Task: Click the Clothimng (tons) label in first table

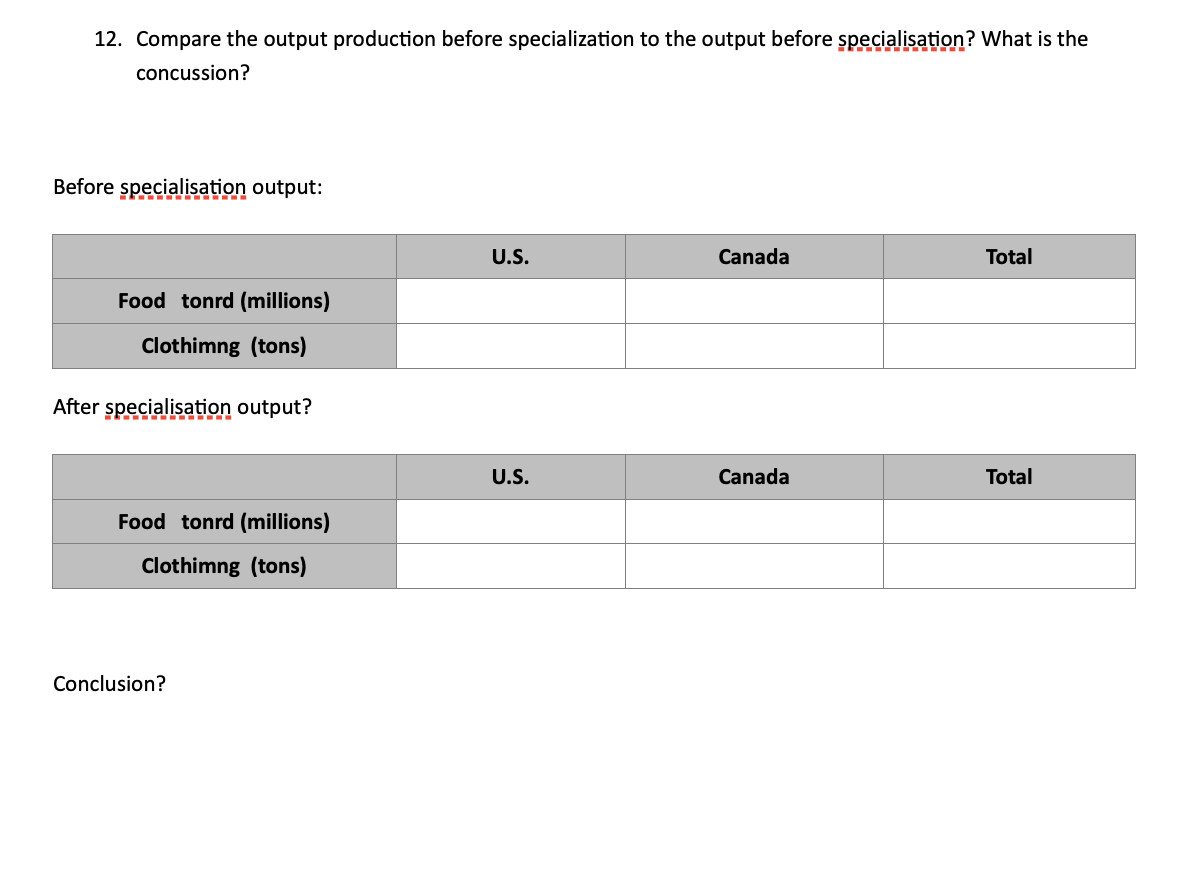Action: click(223, 345)
